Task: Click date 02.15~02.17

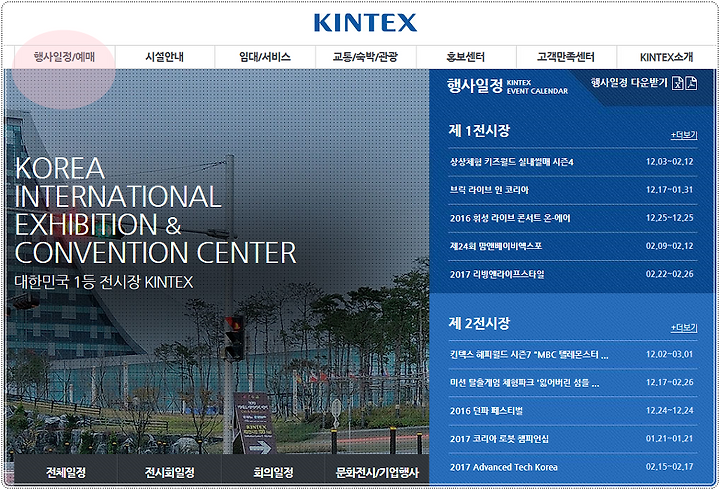Action: (669, 467)
